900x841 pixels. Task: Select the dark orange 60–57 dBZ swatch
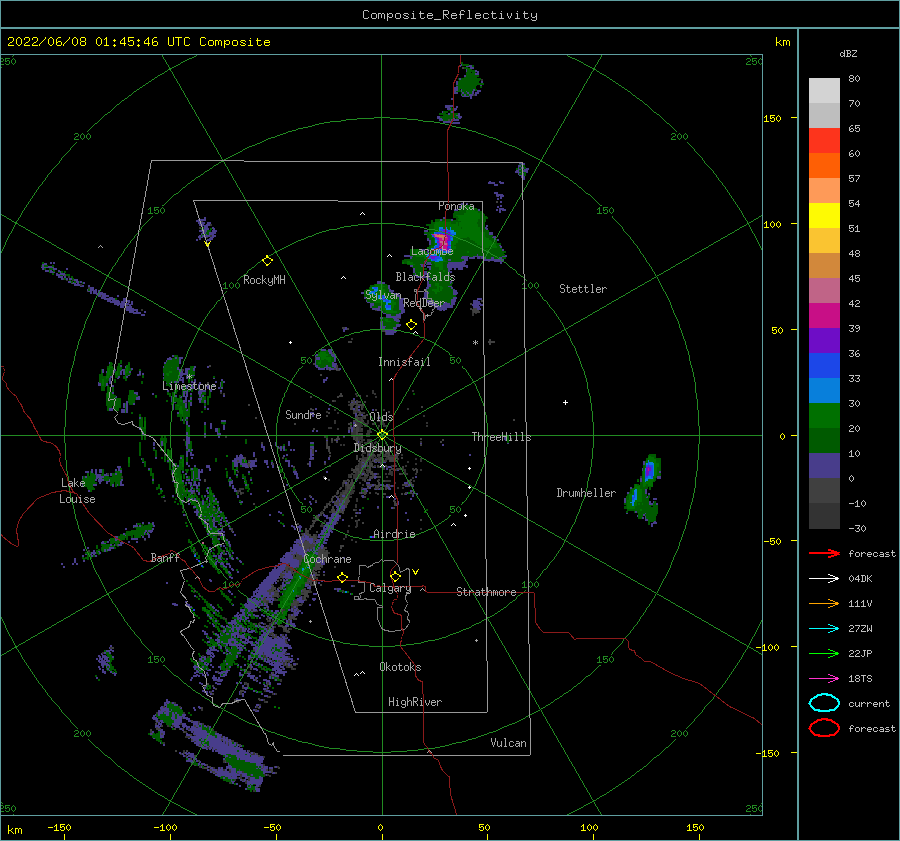coord(824,166)
